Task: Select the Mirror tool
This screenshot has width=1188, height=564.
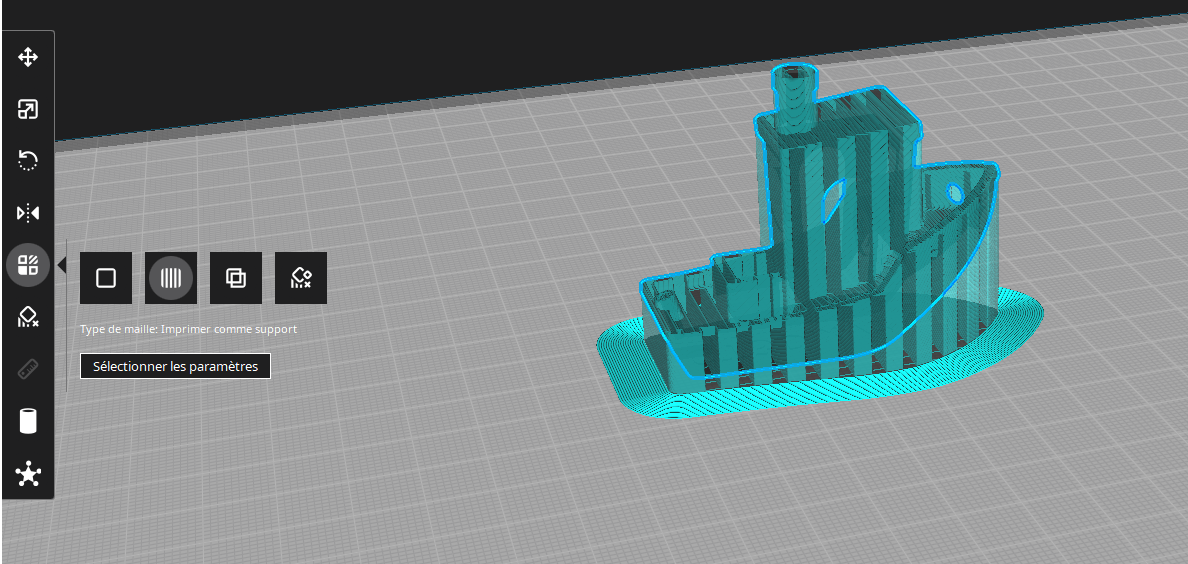Action: [28, 214]
